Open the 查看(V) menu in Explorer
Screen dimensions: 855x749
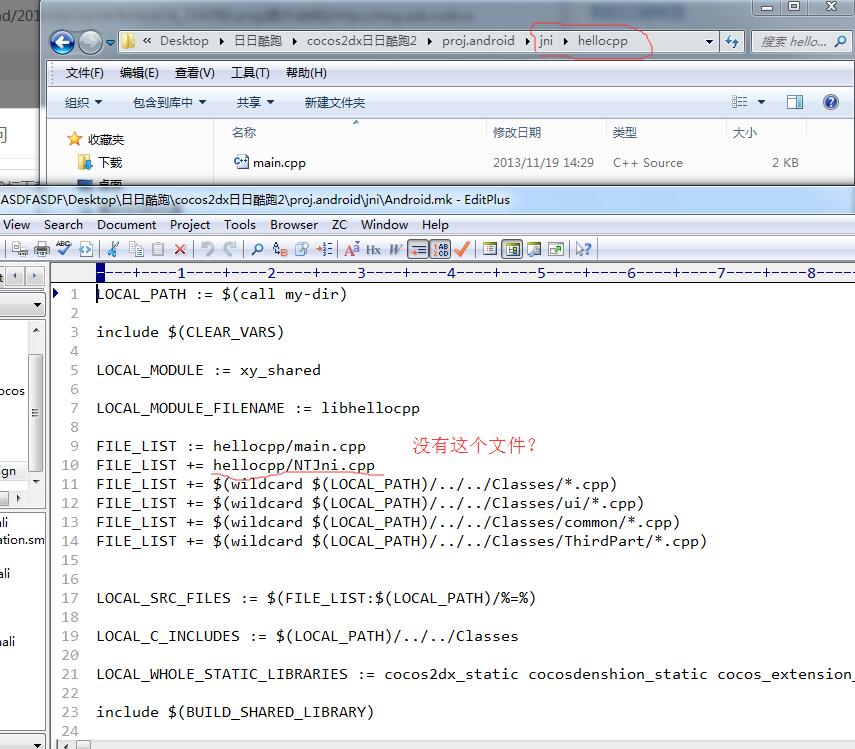point(194,73)
